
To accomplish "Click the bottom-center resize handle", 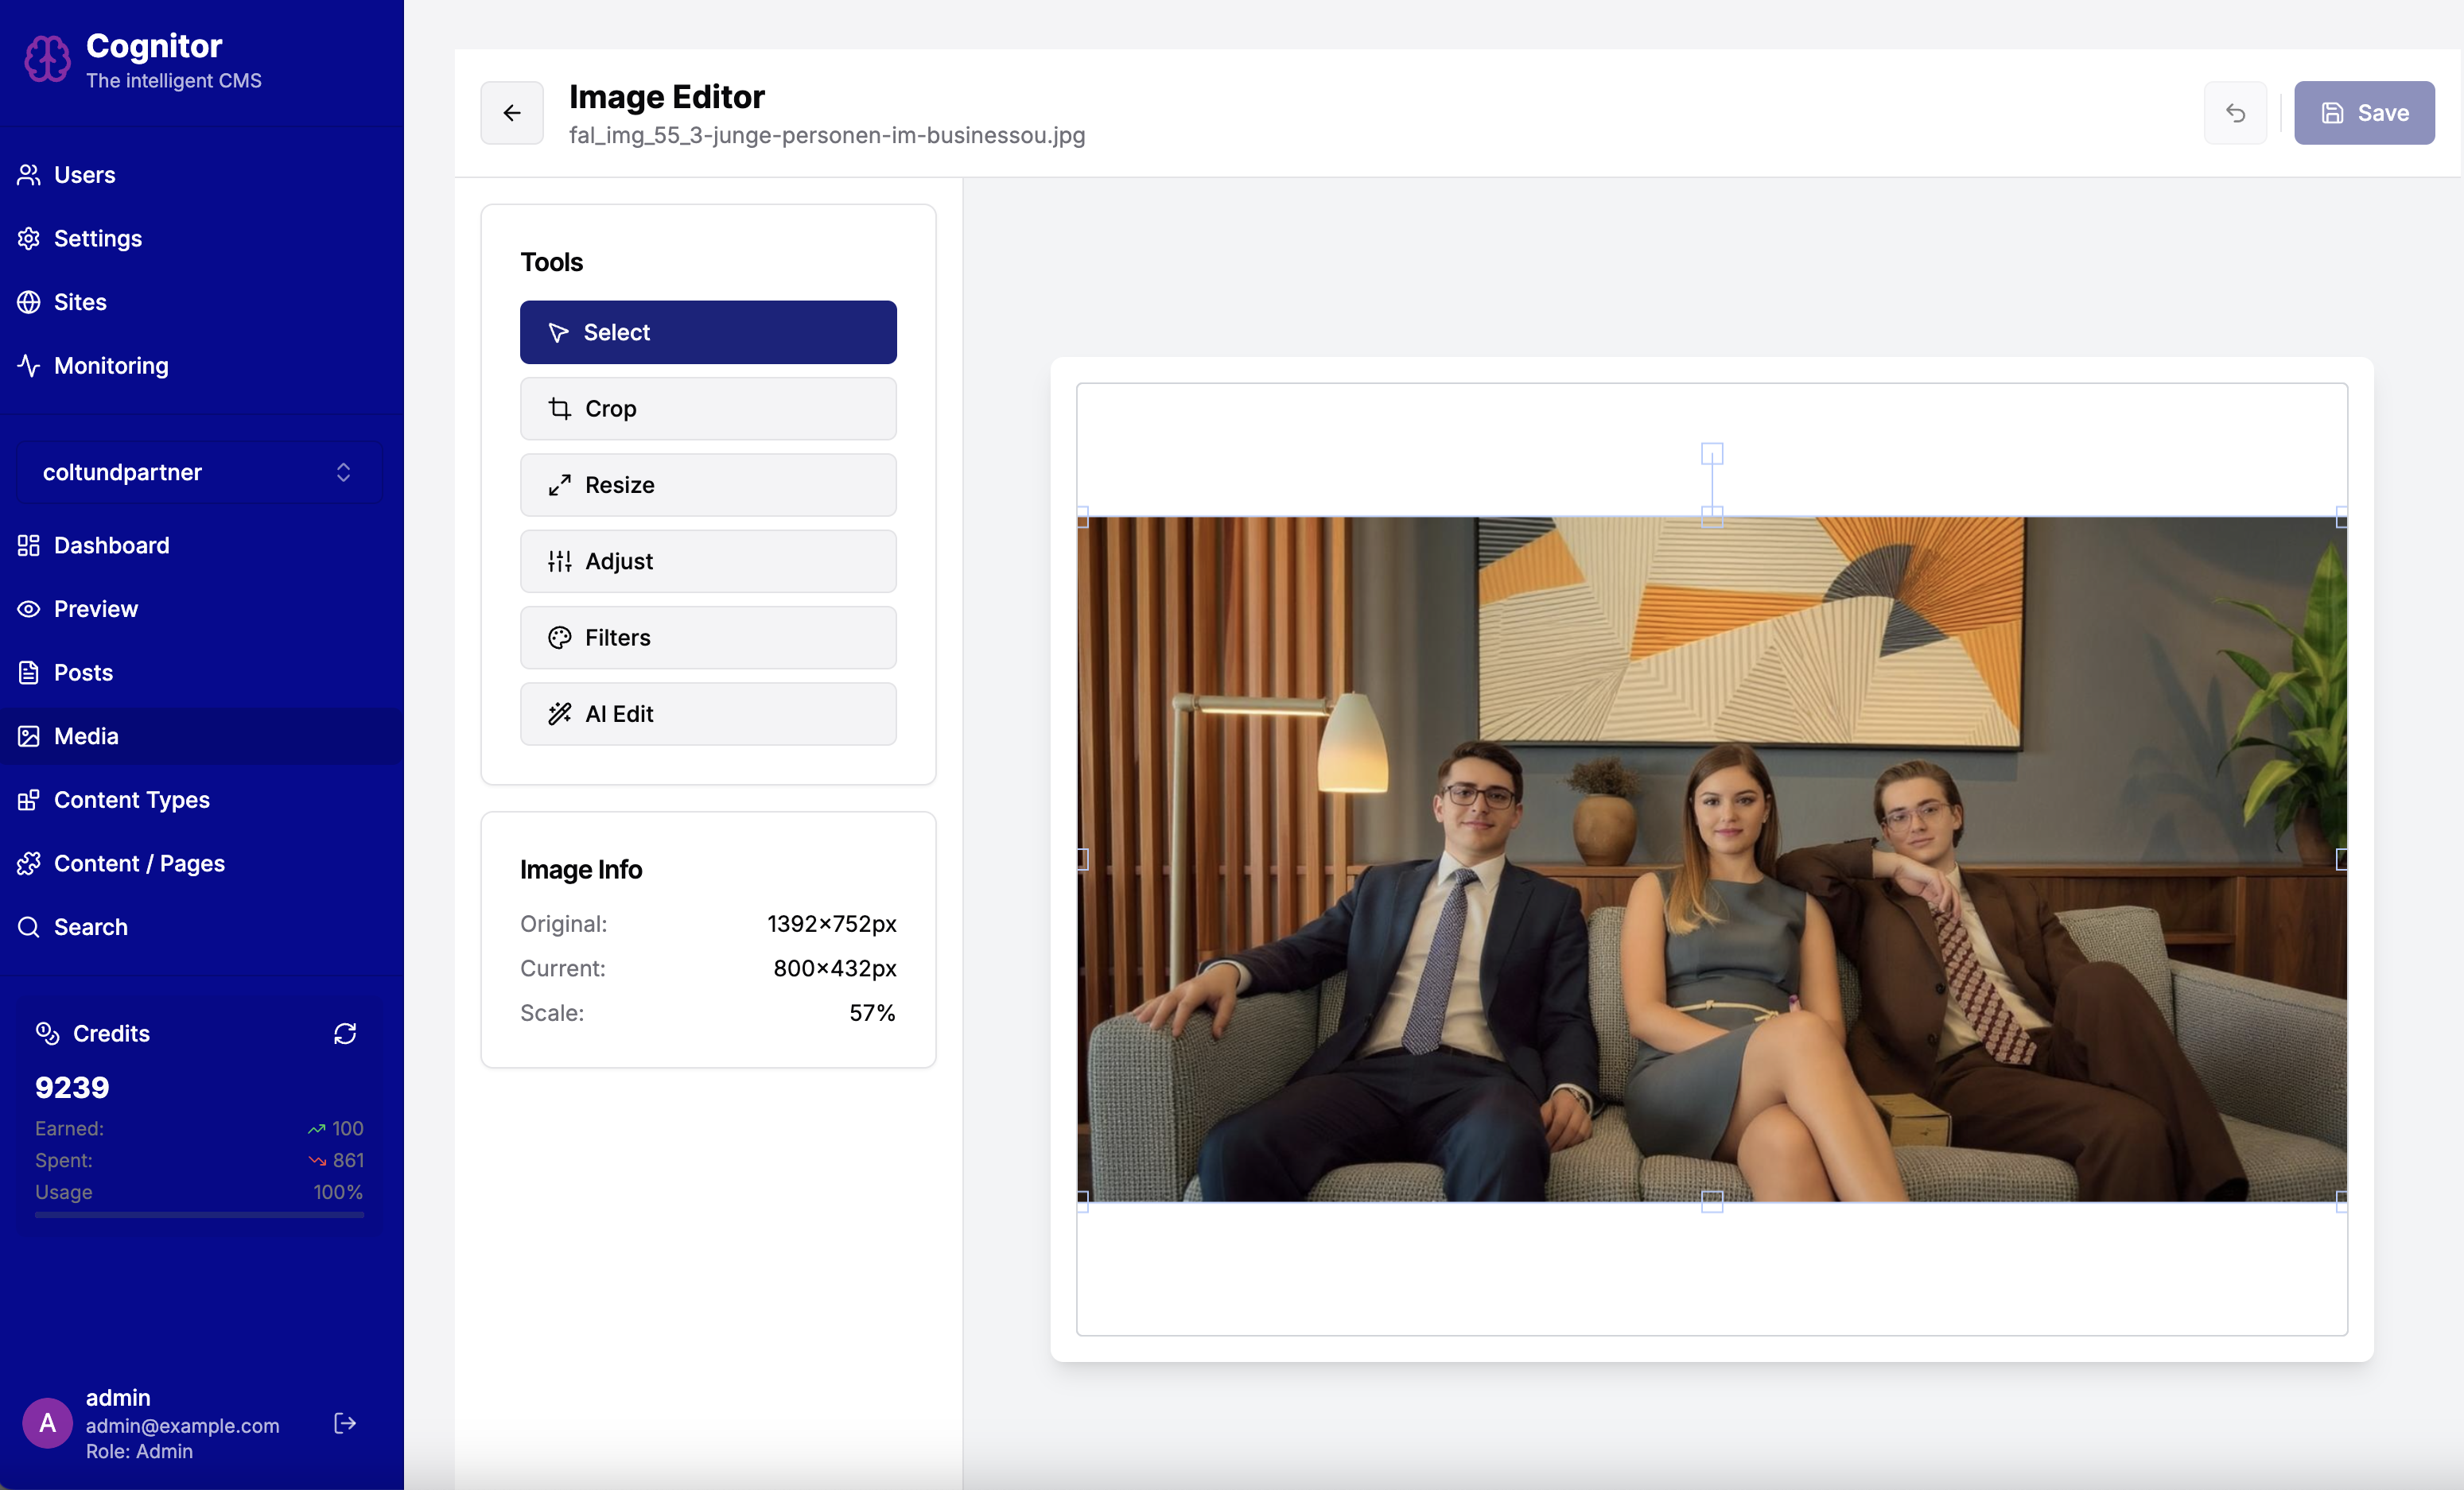I will click(1712, 1202).
